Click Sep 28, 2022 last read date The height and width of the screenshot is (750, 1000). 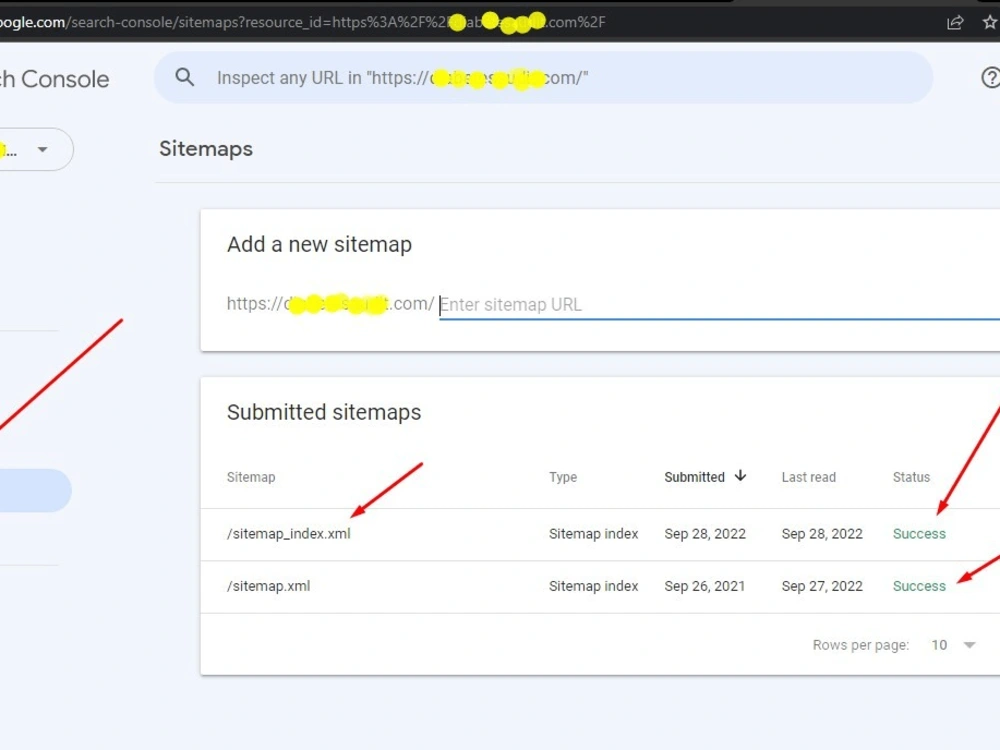point(821,534)
